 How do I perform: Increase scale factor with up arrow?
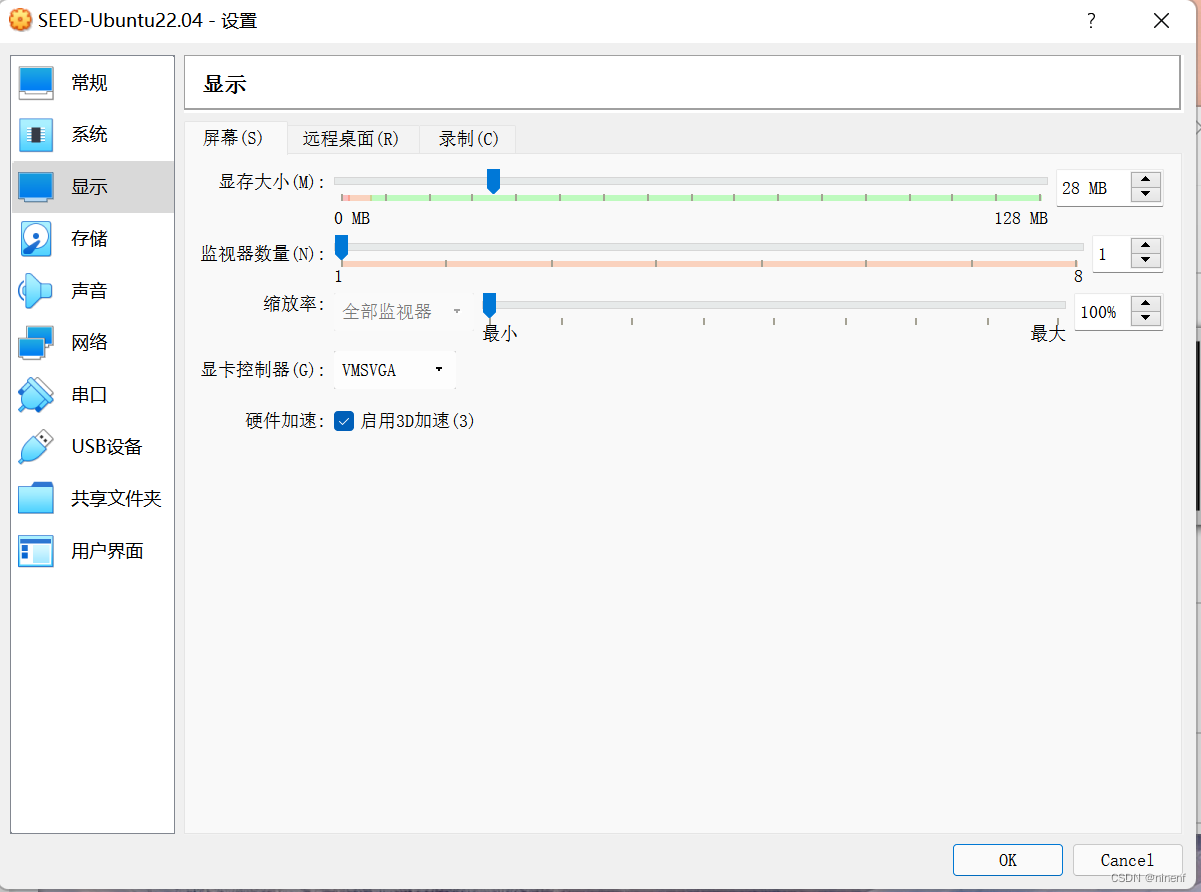1146,304
